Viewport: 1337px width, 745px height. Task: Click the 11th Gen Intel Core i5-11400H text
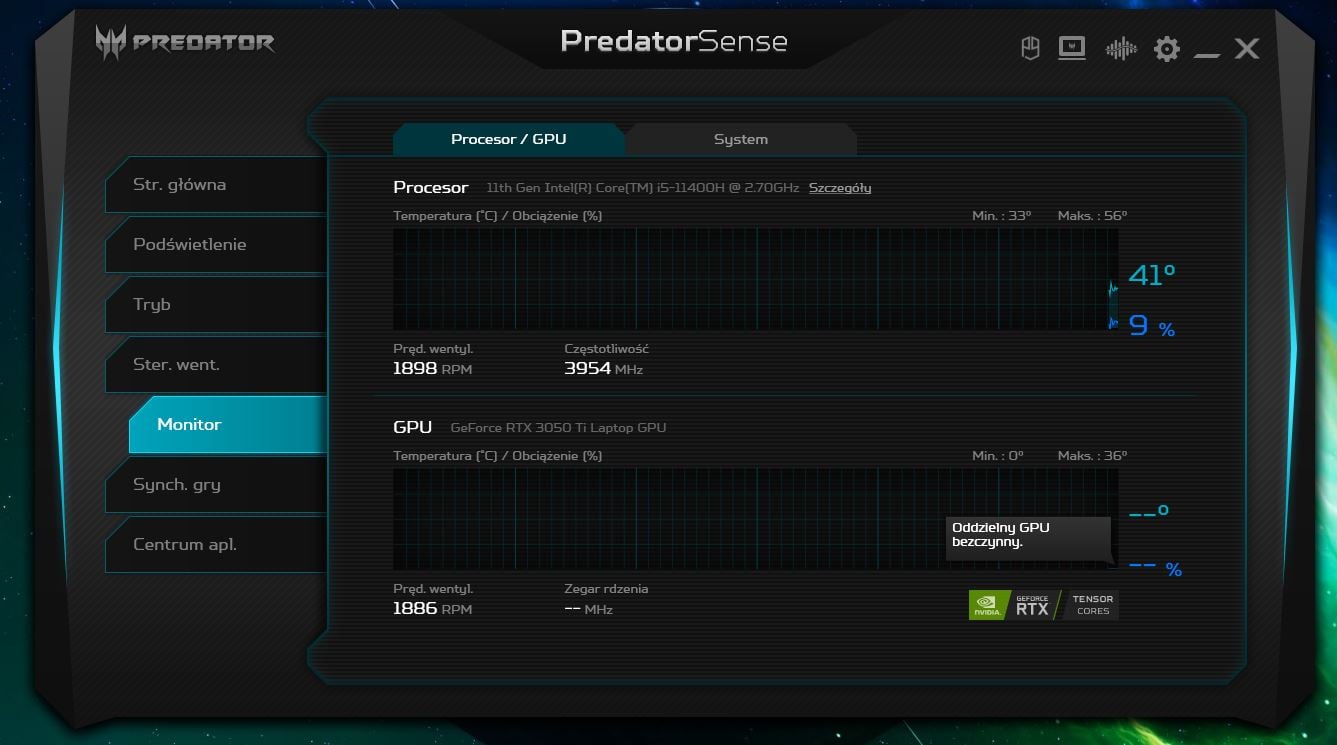point(642,187)
